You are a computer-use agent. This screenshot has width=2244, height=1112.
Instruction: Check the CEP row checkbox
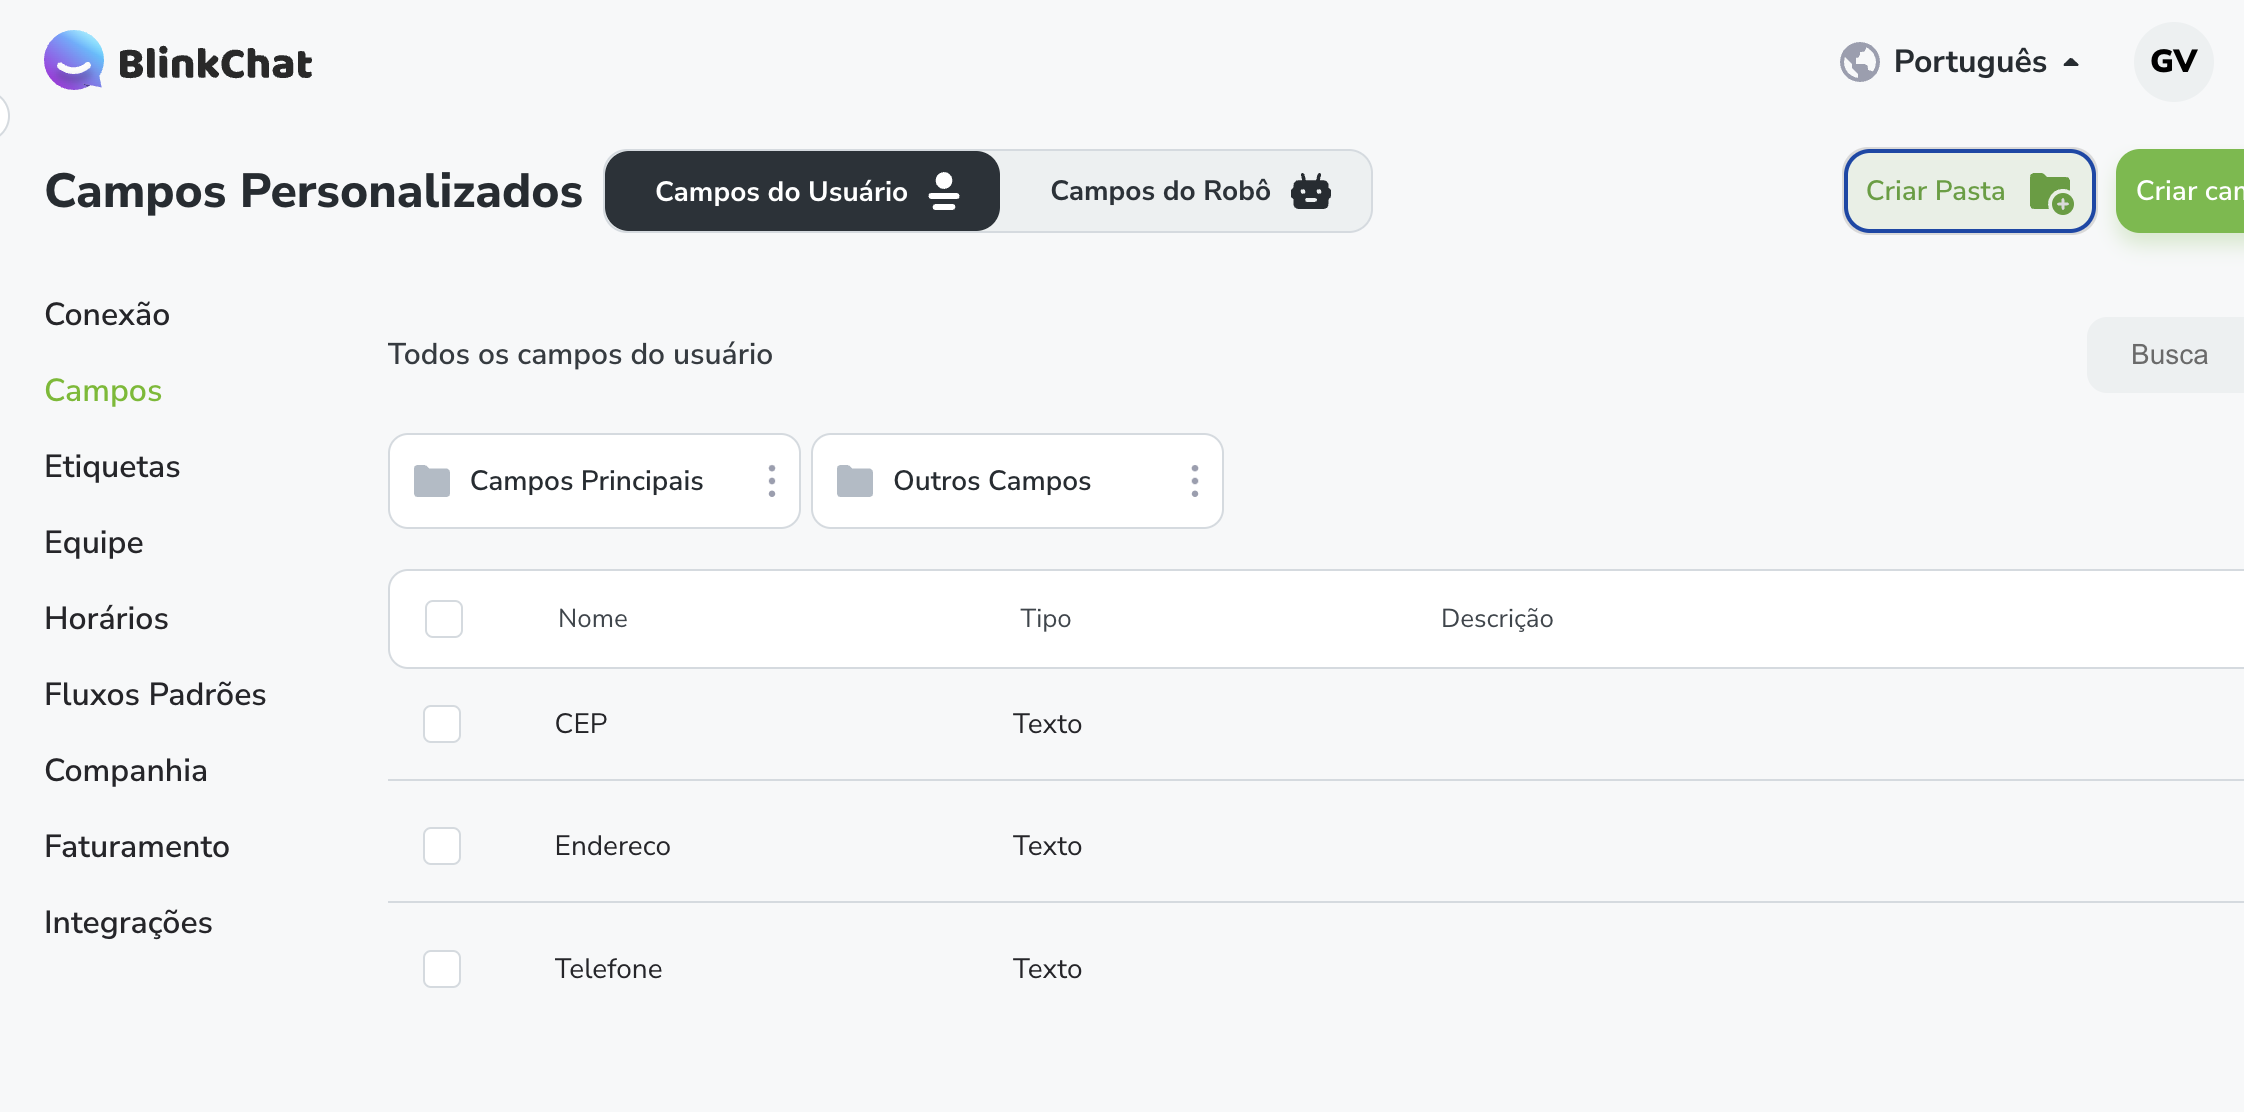pyautogui.click(x=442, y=724)
